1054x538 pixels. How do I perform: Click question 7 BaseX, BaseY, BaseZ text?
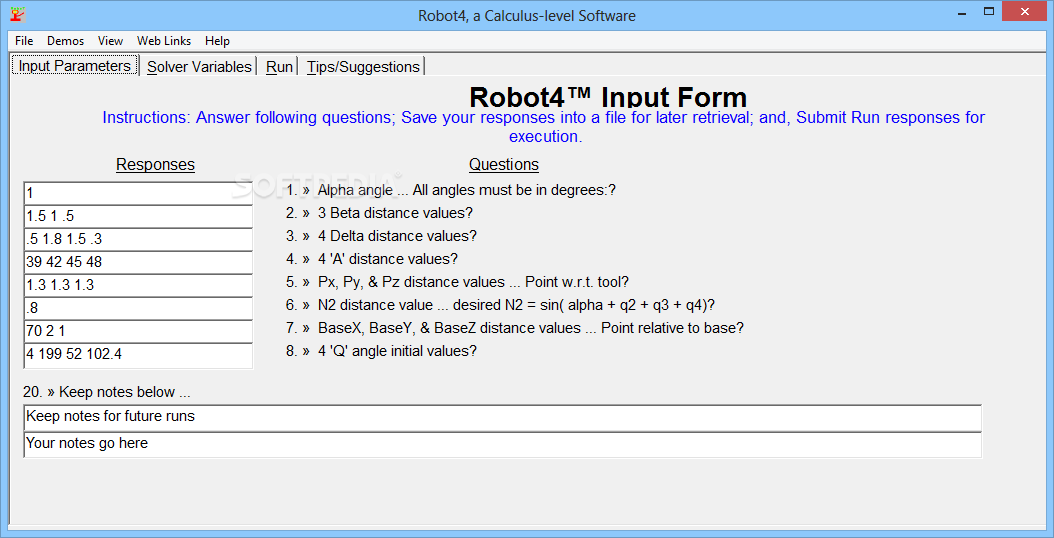(531, 328)
